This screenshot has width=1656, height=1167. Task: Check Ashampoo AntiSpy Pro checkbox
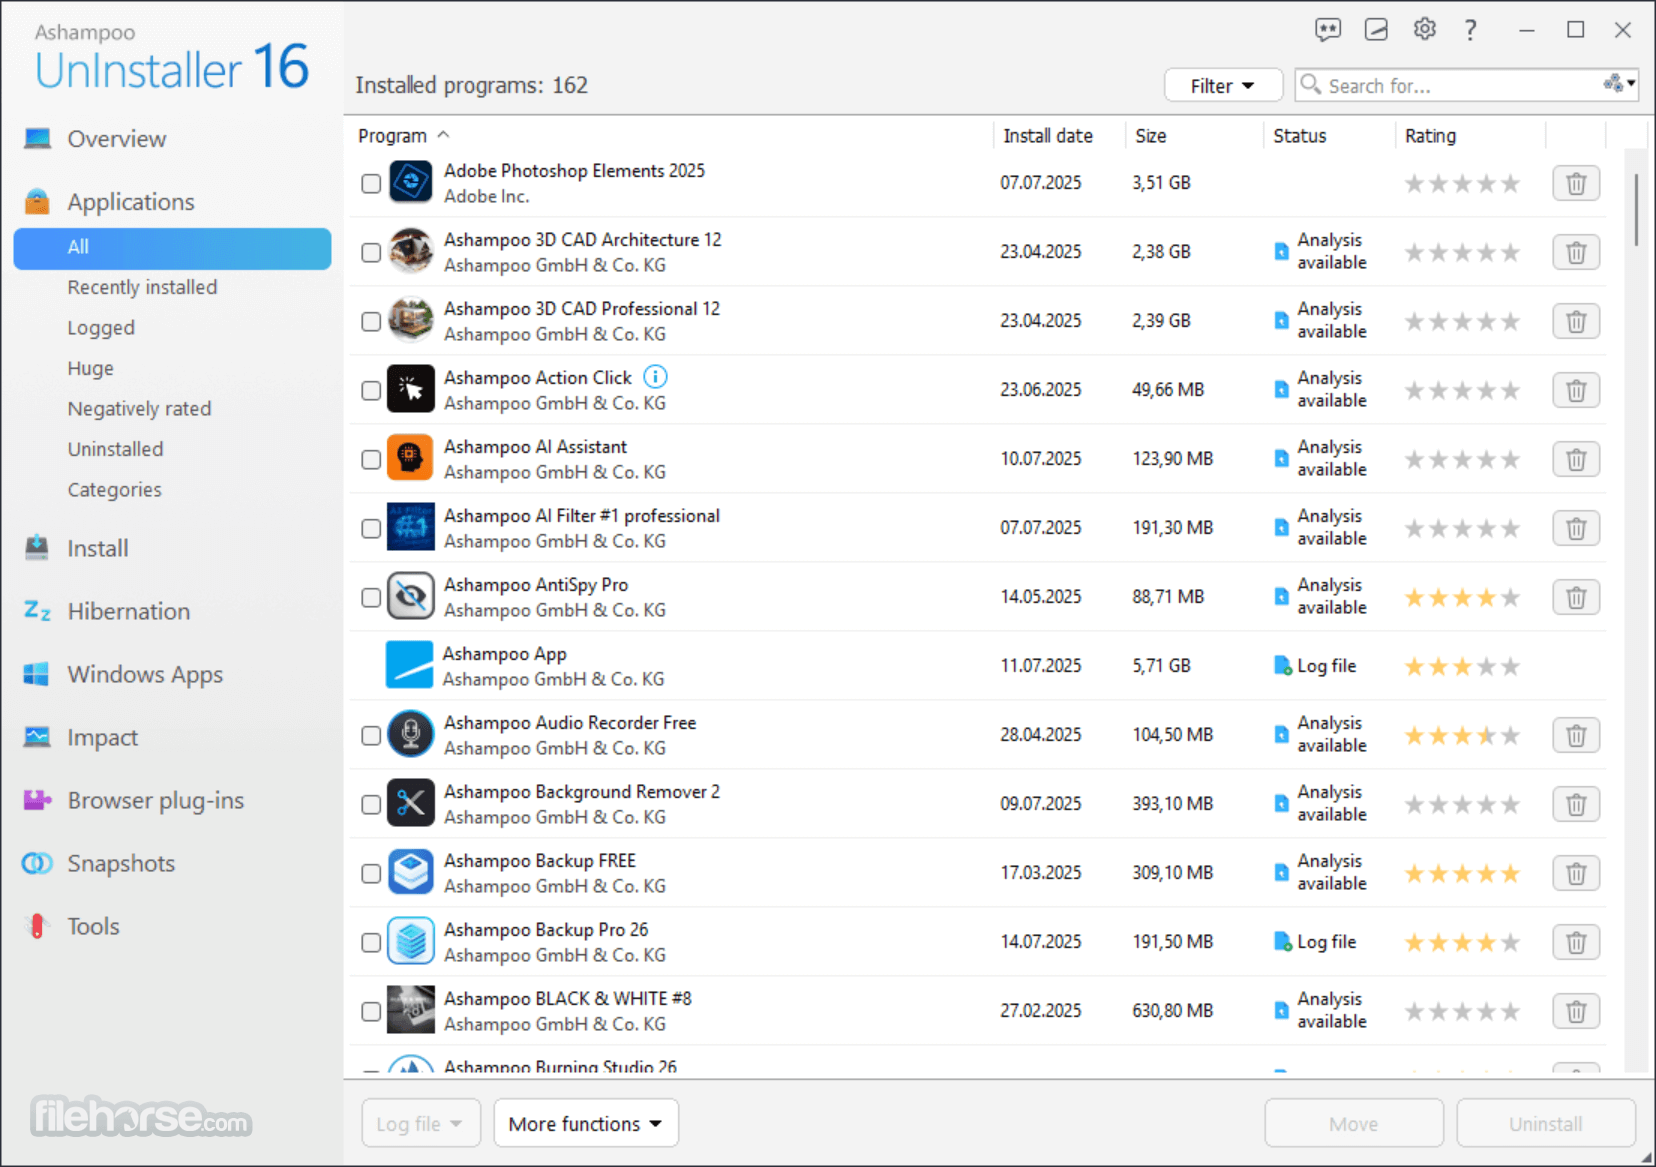pyautogui.click(x=371, y=597)
